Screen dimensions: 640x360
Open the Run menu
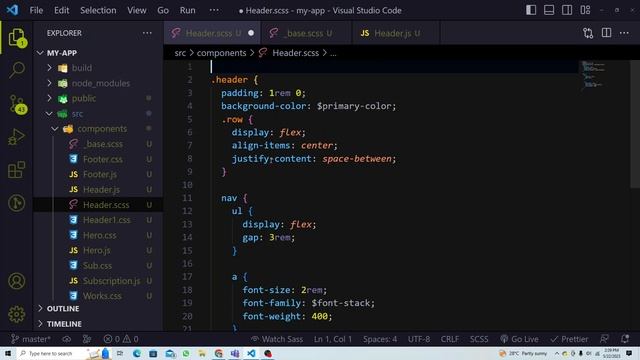(187, 10)
